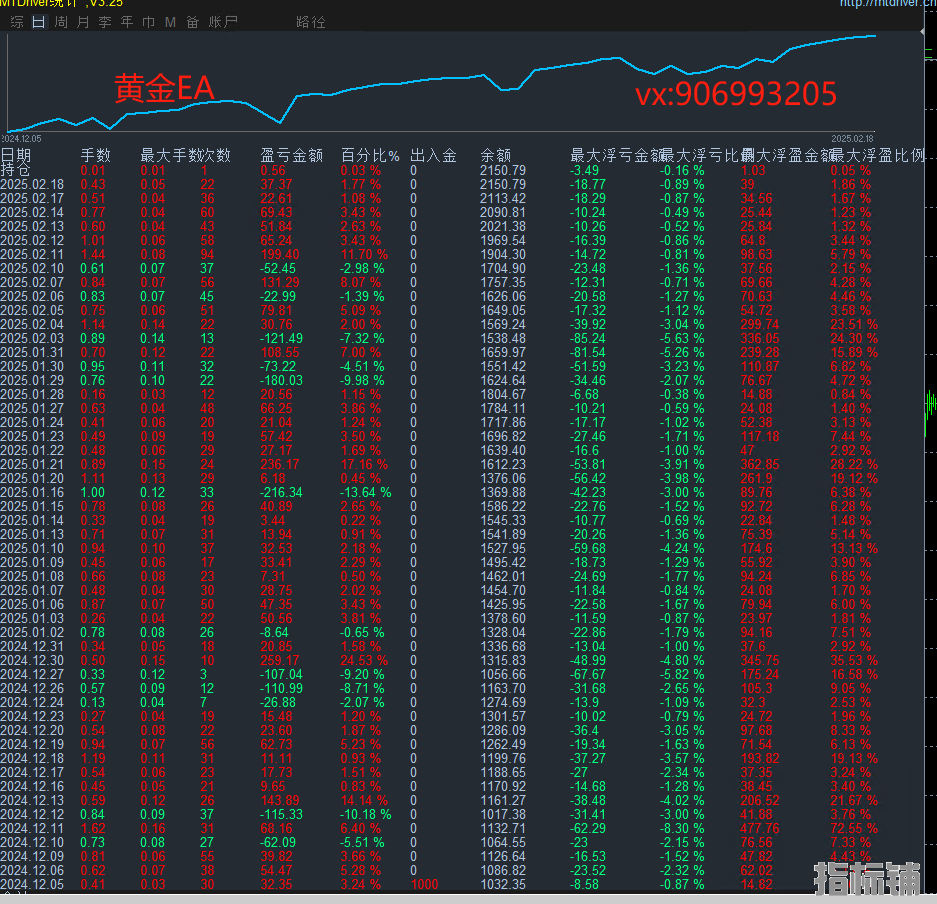This screenshot has height=904, width=937.
Task: Open the 周 weekly tab
Action: point(61,22)
